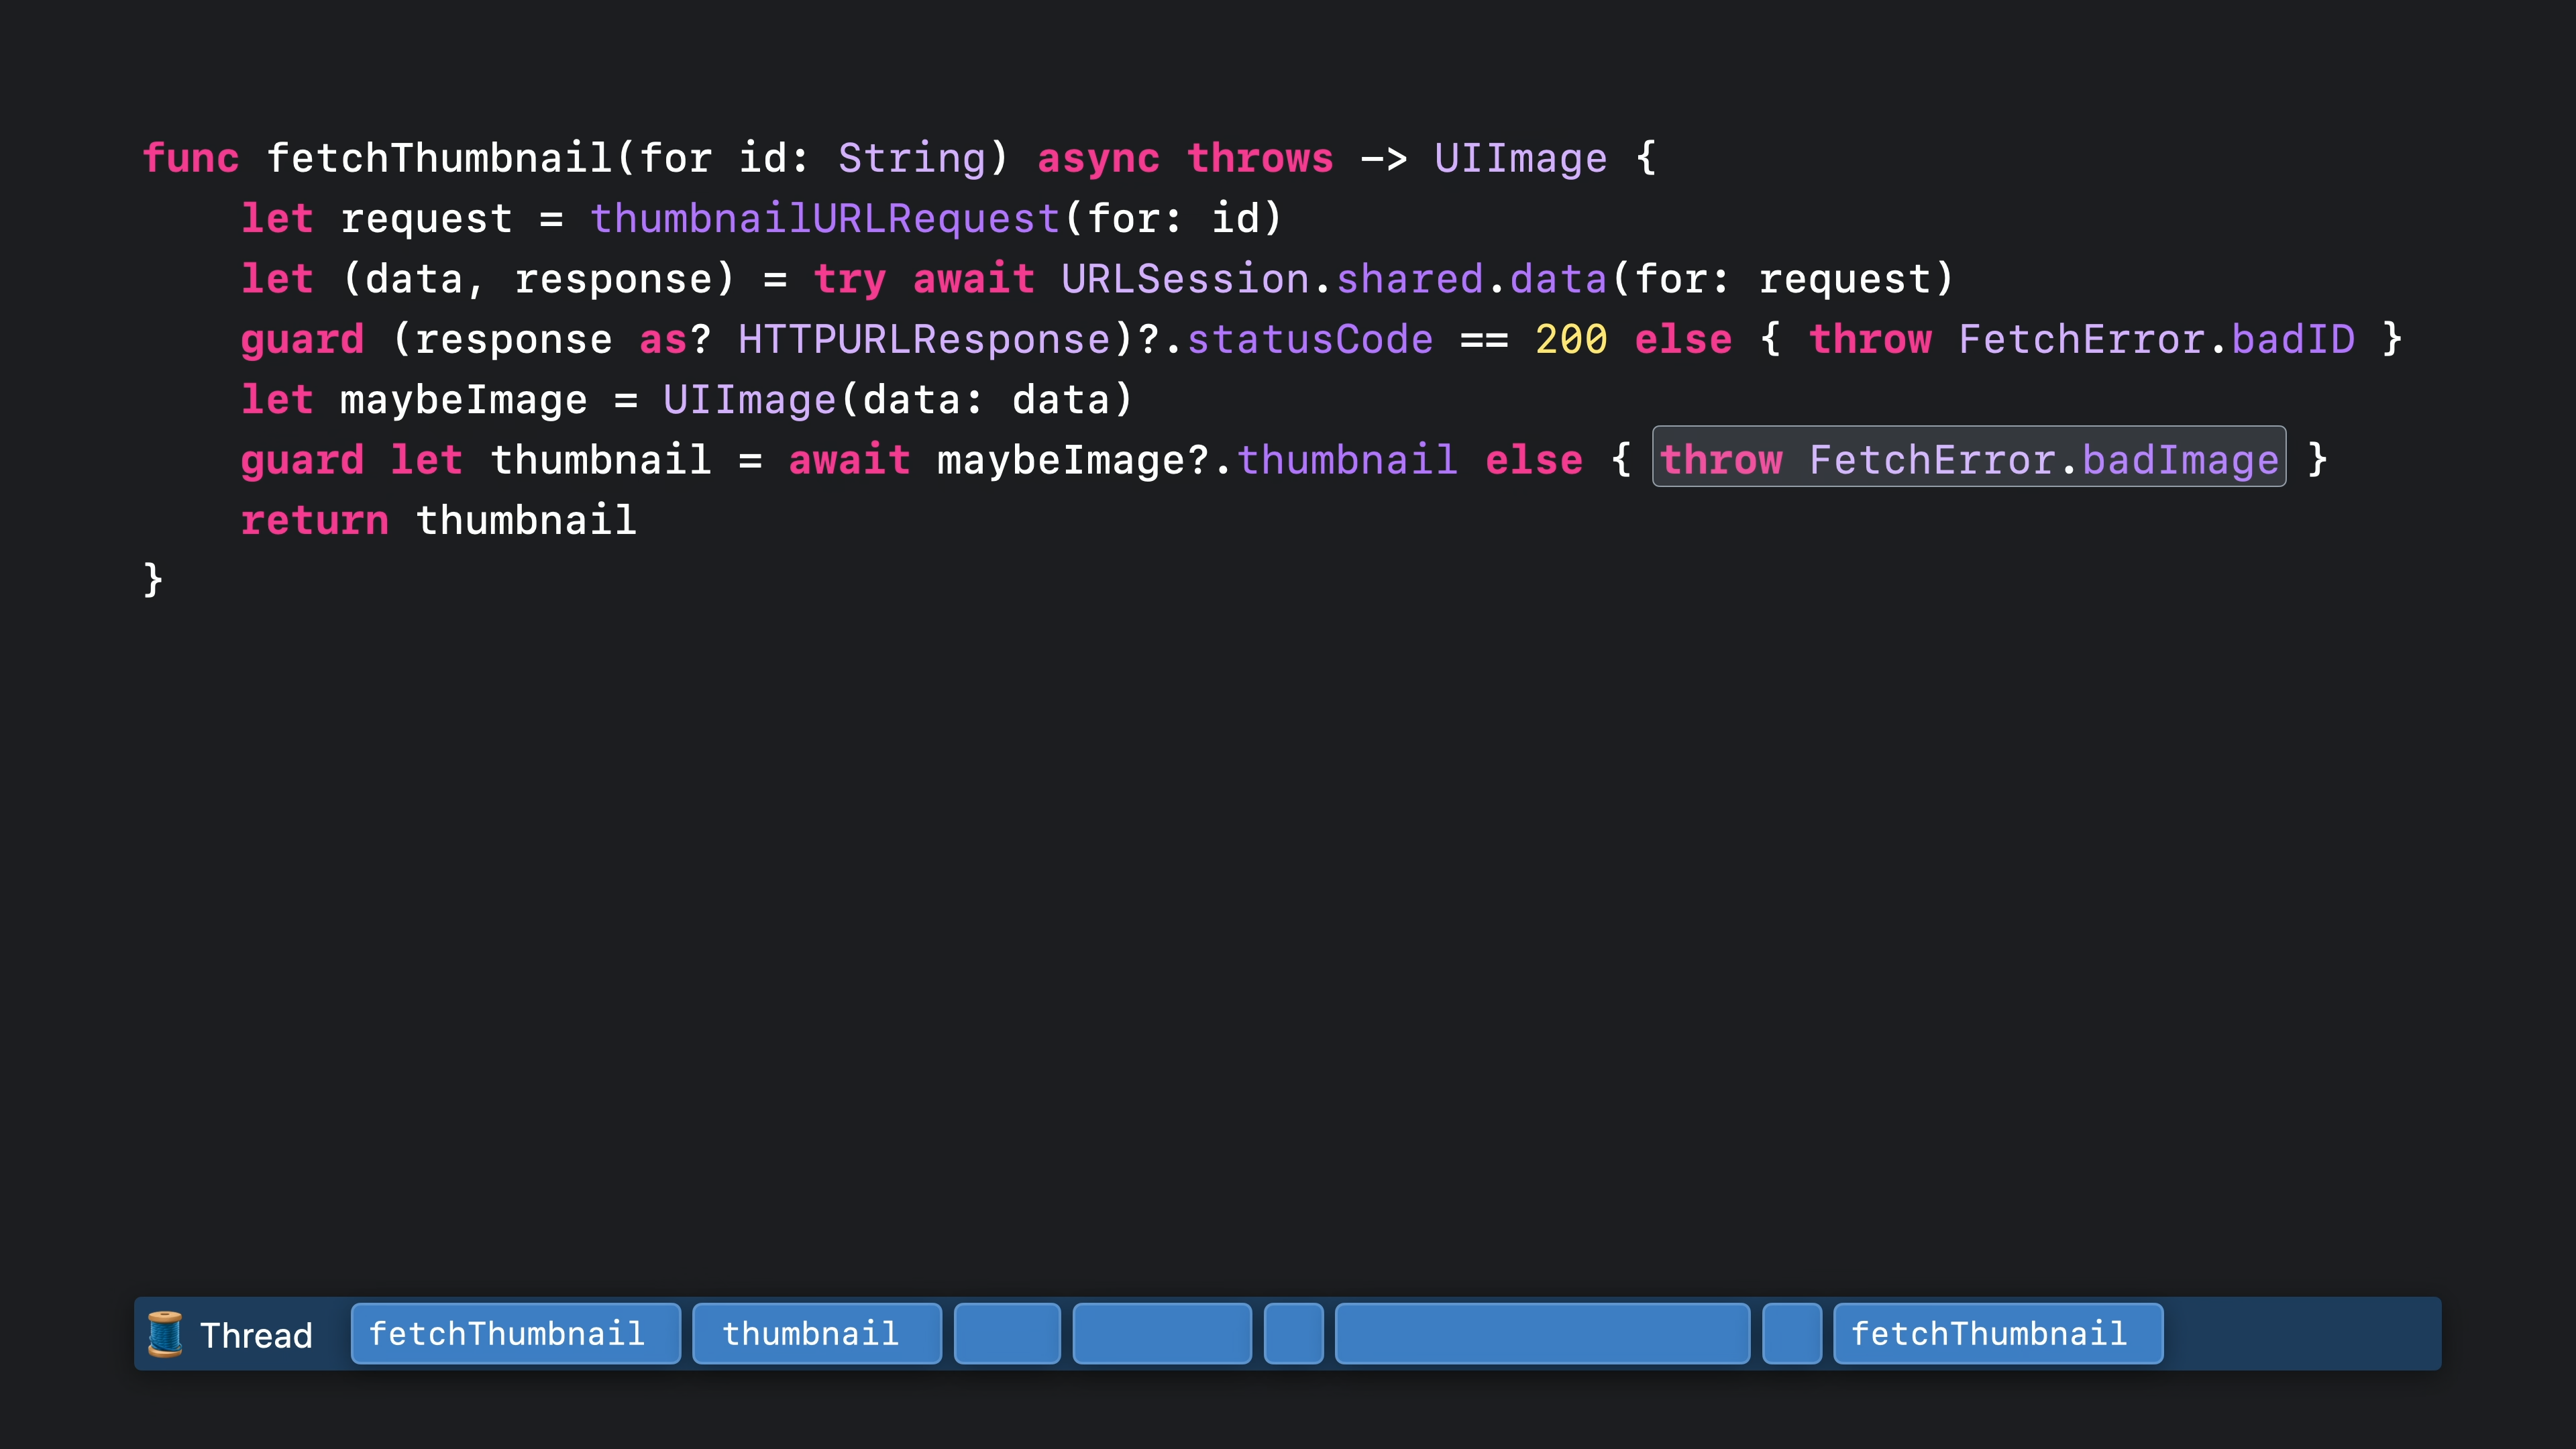Screen dimensions: 2576x1449
Task: Select the thumbnail block in thread bar
Action: 816,1334
